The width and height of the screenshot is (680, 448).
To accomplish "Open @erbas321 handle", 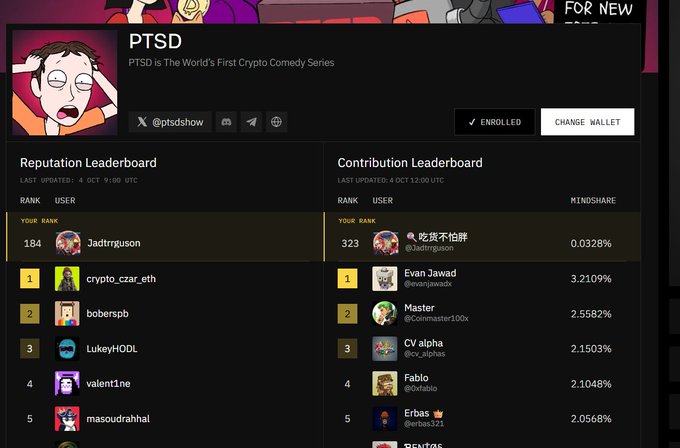I will click(x=424, y=423).
